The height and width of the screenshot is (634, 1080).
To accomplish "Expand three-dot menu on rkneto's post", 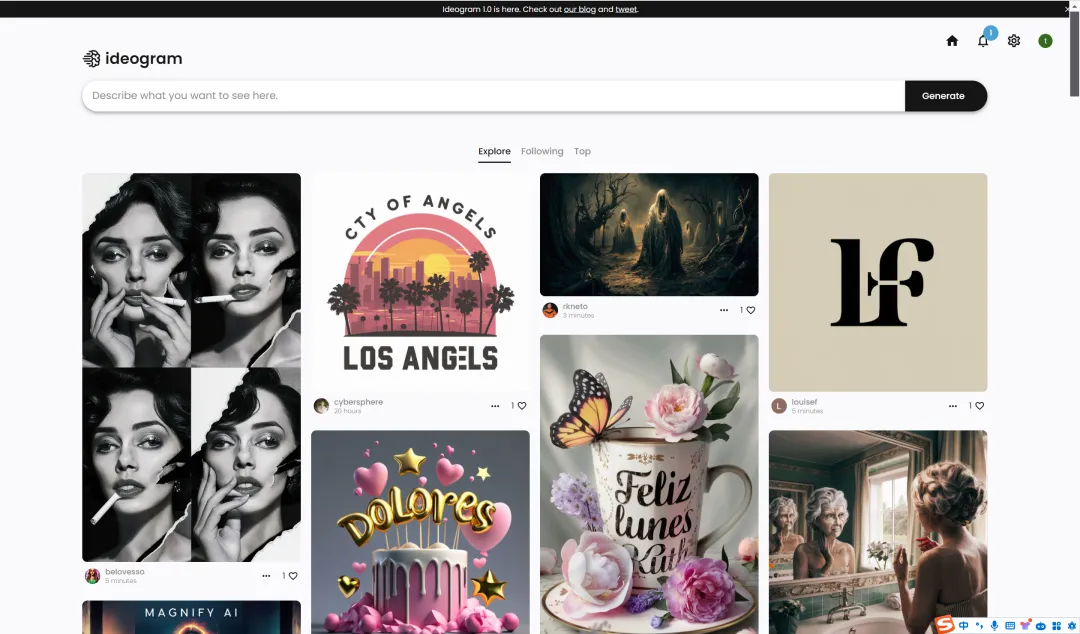I will [724, 311].
